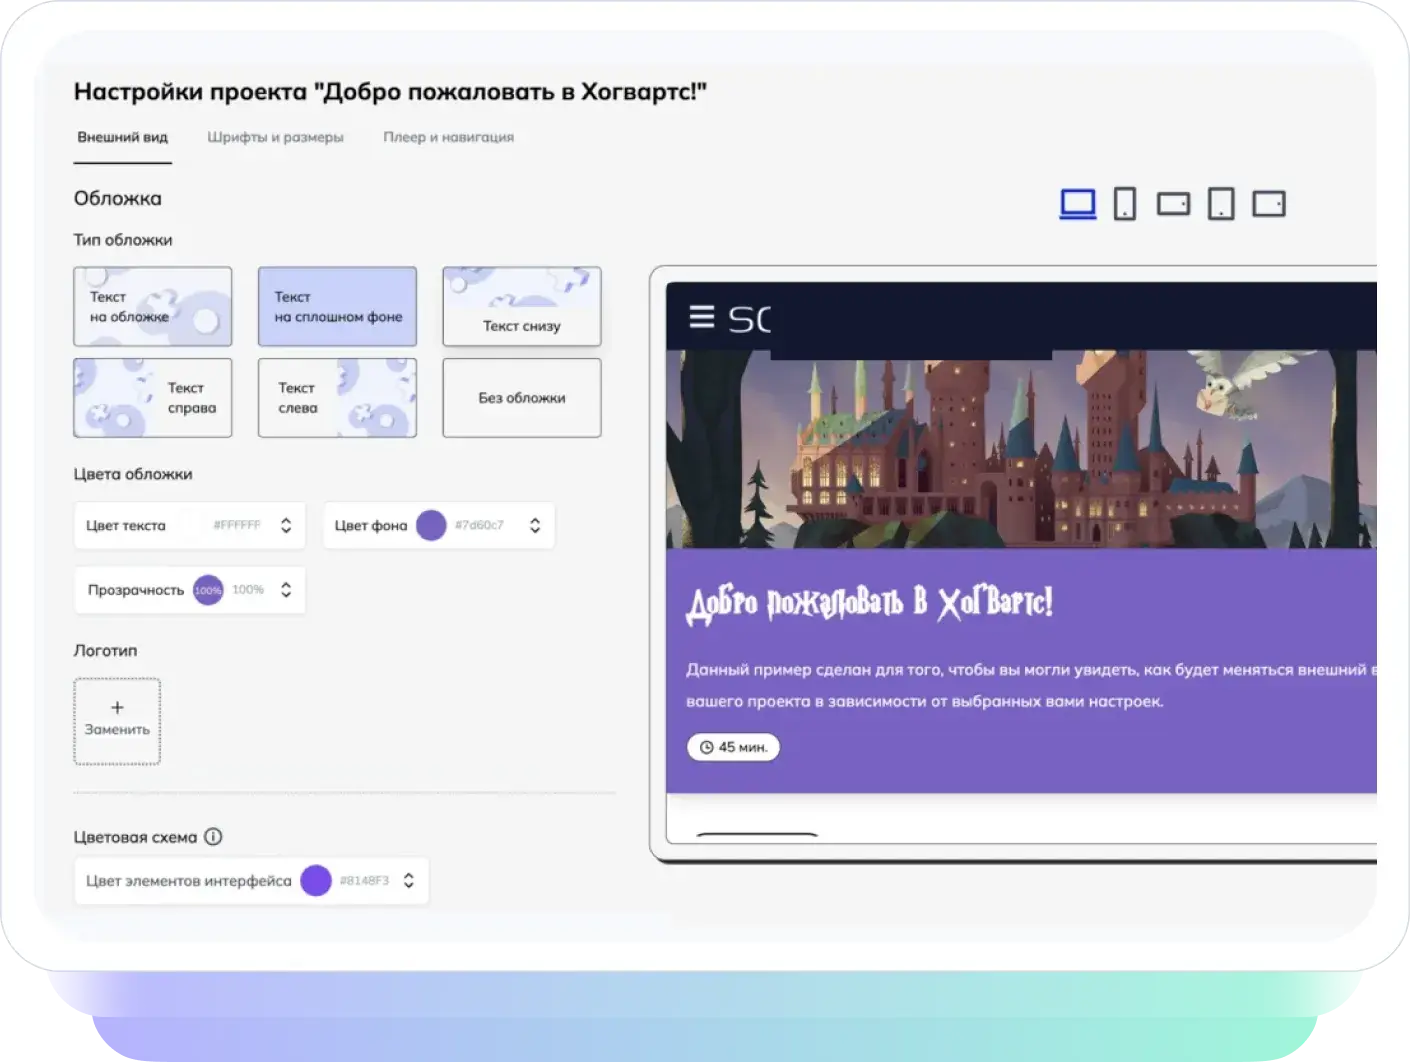Image resolution: width=1410 pixels, height=1062 pixels.
Task: Click the #8148F3 interface color value
Action: [x=364, y=880]
